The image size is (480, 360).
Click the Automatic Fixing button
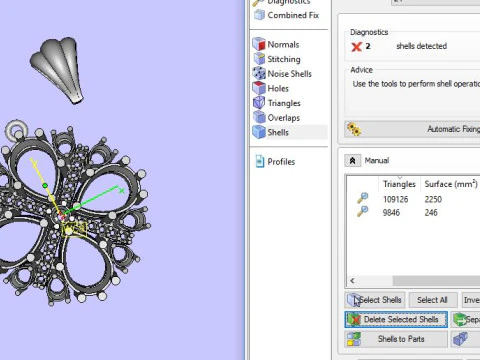tap(412, 129)
